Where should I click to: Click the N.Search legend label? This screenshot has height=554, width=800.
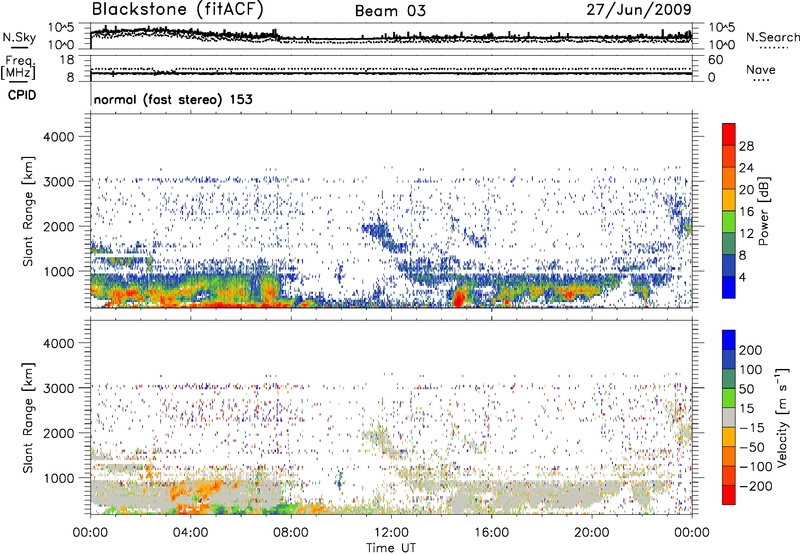click(x=772, y=37)
